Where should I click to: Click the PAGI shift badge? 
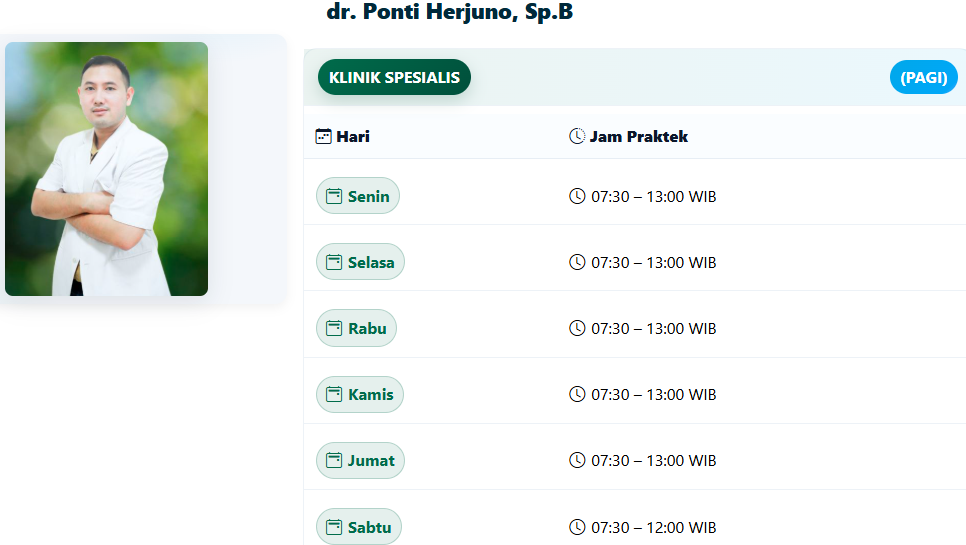point(923,78)
